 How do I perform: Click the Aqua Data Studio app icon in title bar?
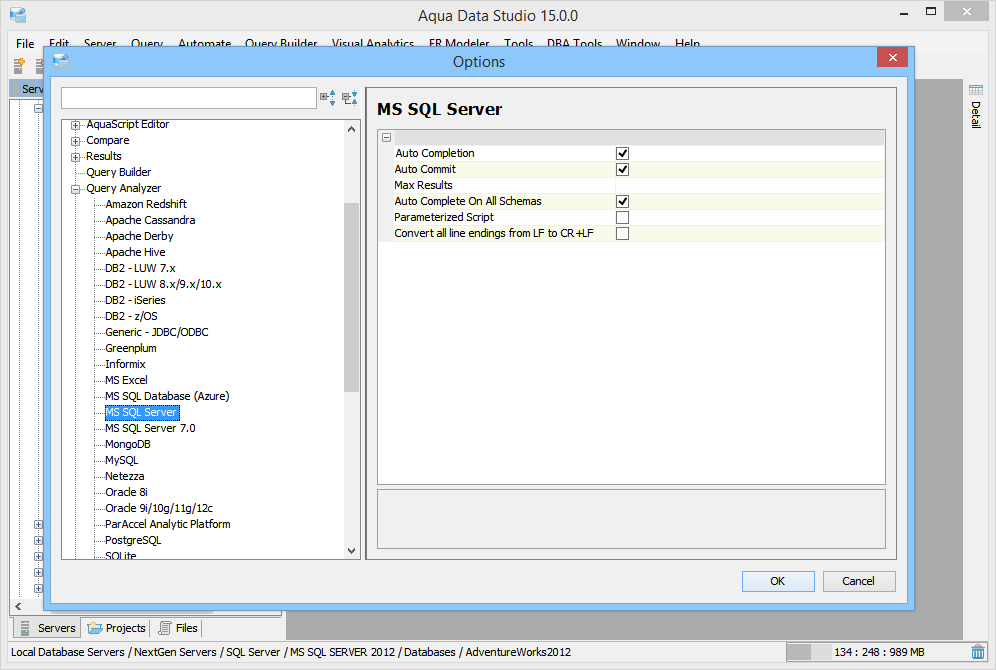pyautogui.click(x=18, y=14)
